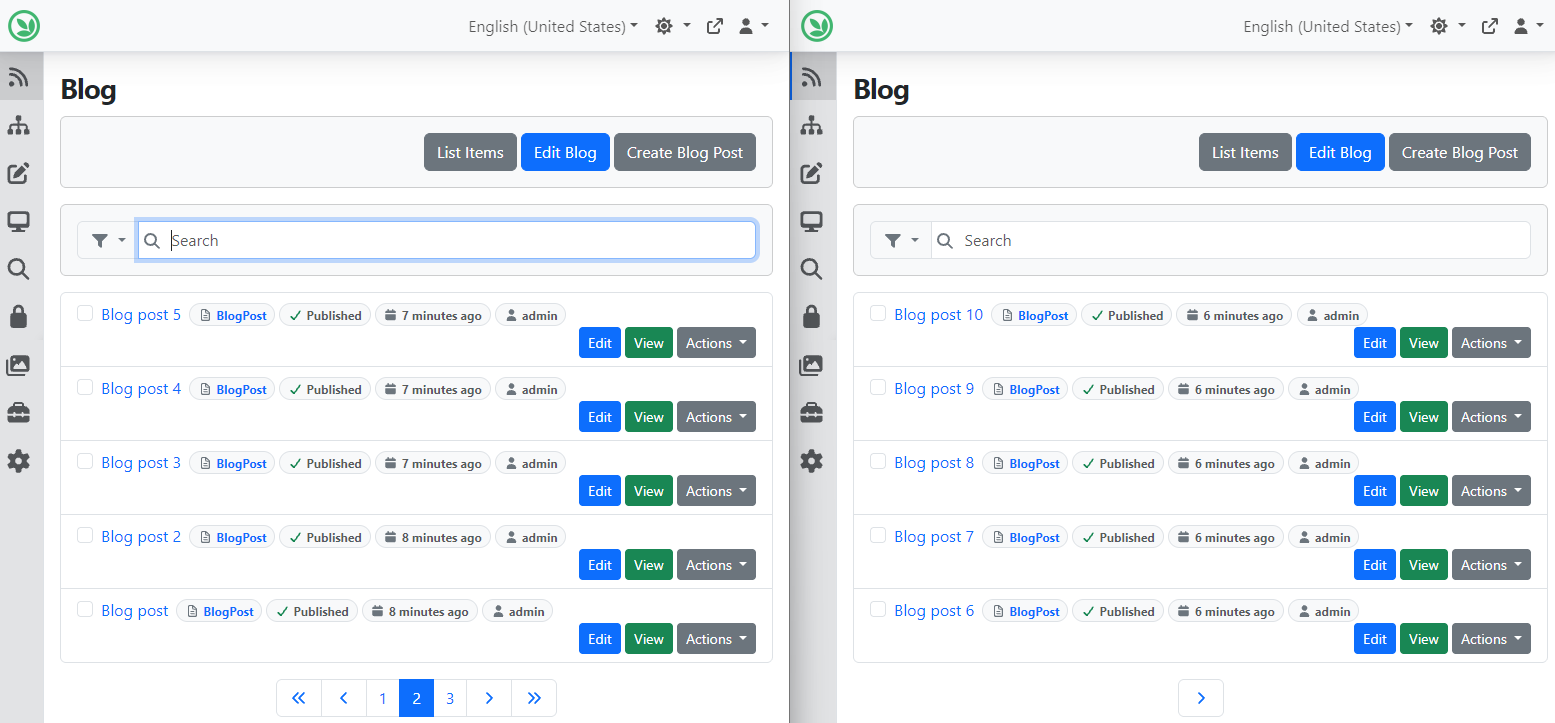1555x723 pixels.
Task: Open the lock security sidebar icon in right window
Action: click(x=812, y=317)
